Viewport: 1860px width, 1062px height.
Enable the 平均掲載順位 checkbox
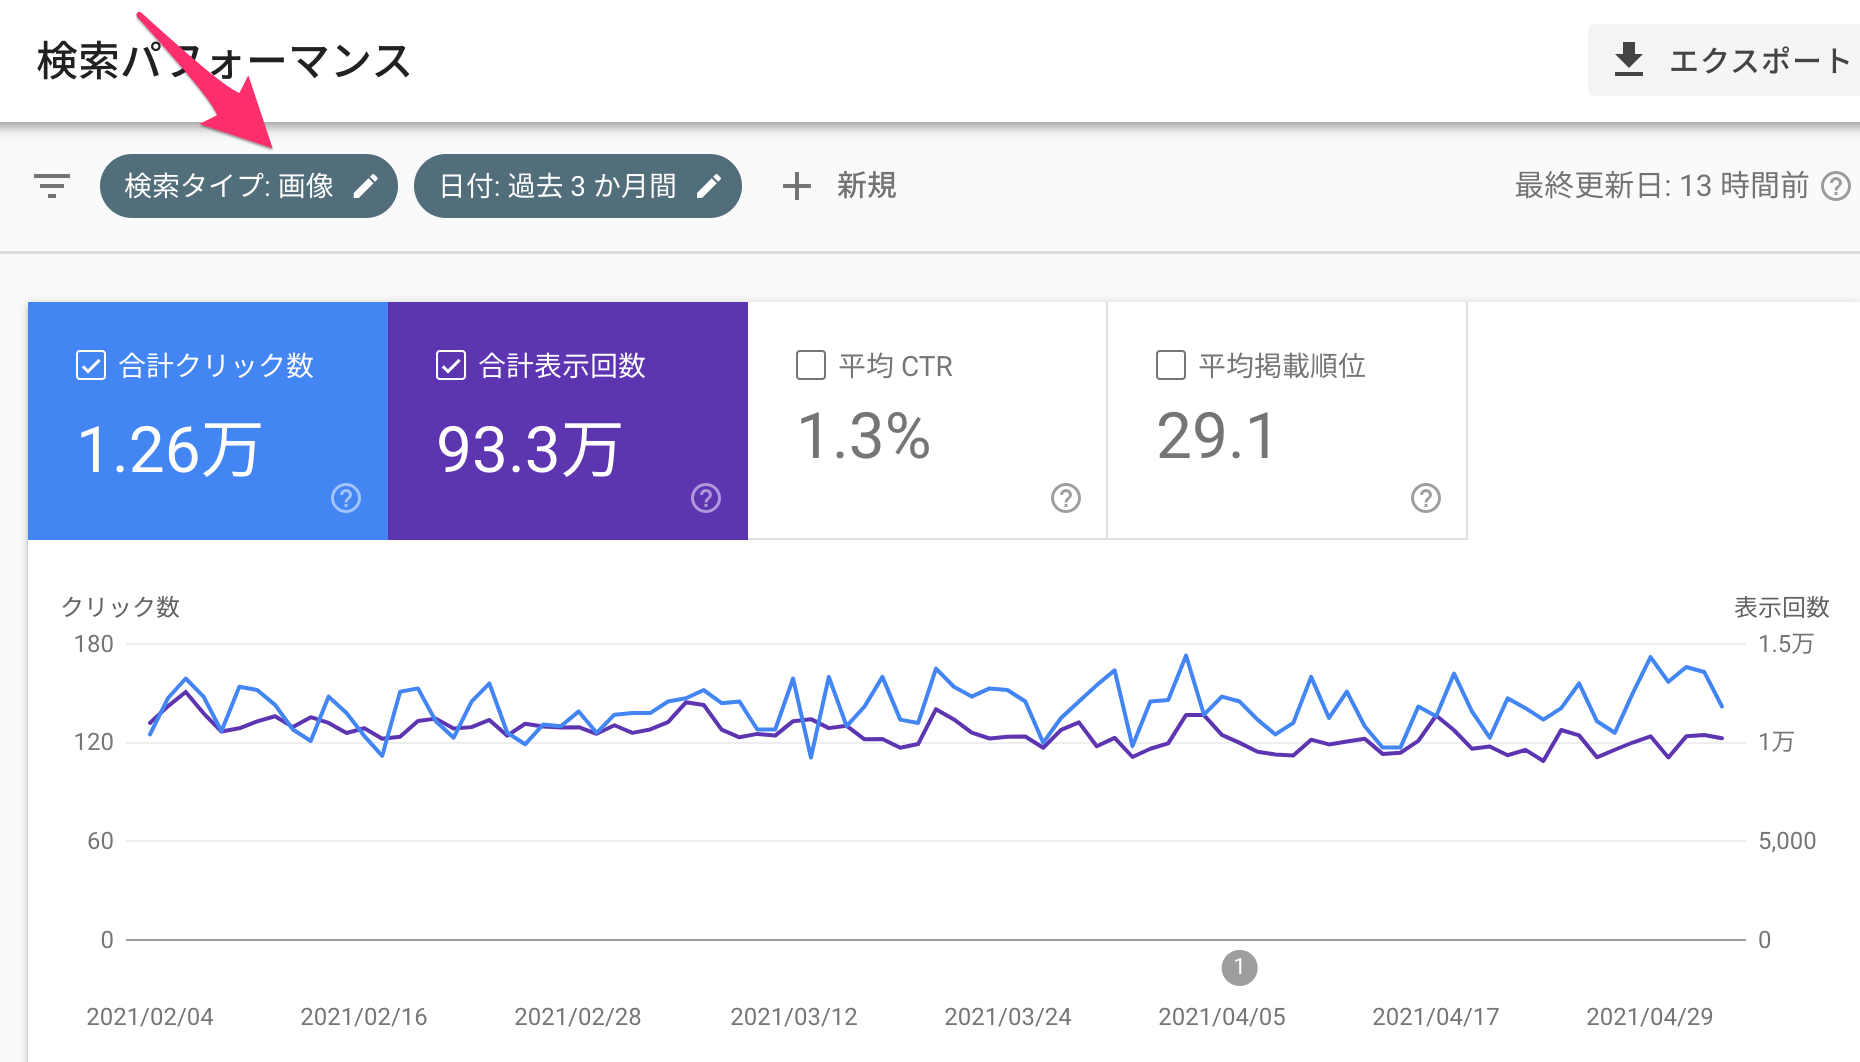pyautogui.click(x=1171, y=365)
